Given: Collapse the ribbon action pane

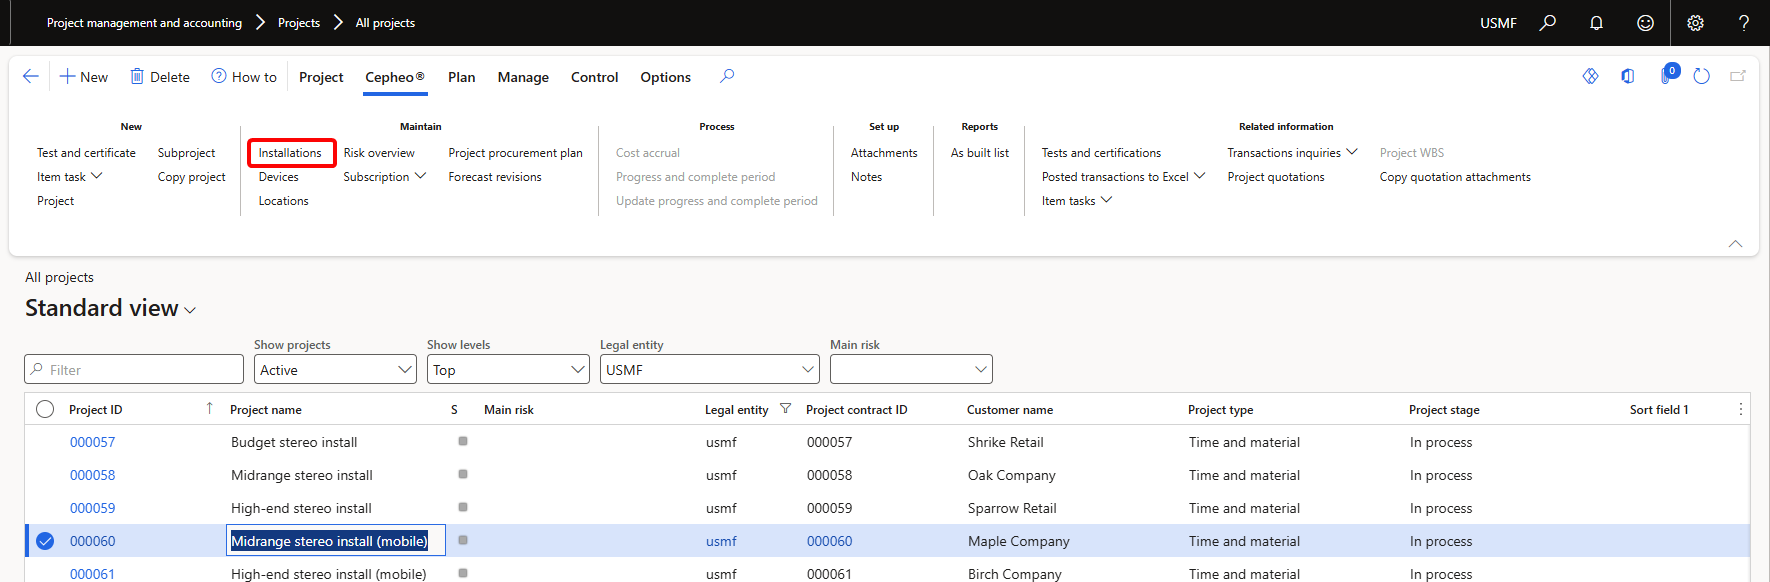Looking at the screenshot, I should (x=1735, y=244).
